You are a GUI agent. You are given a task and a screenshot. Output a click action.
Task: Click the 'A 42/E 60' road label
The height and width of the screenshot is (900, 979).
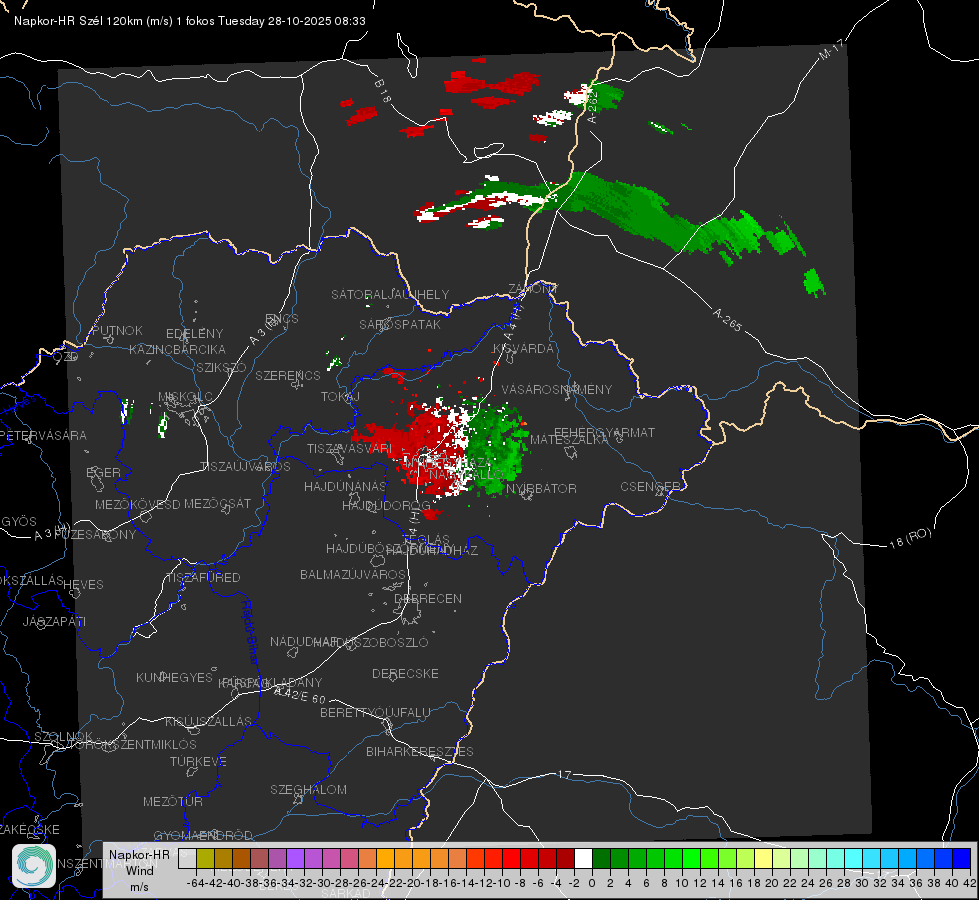pyautogui.click(x=300, y=695)
